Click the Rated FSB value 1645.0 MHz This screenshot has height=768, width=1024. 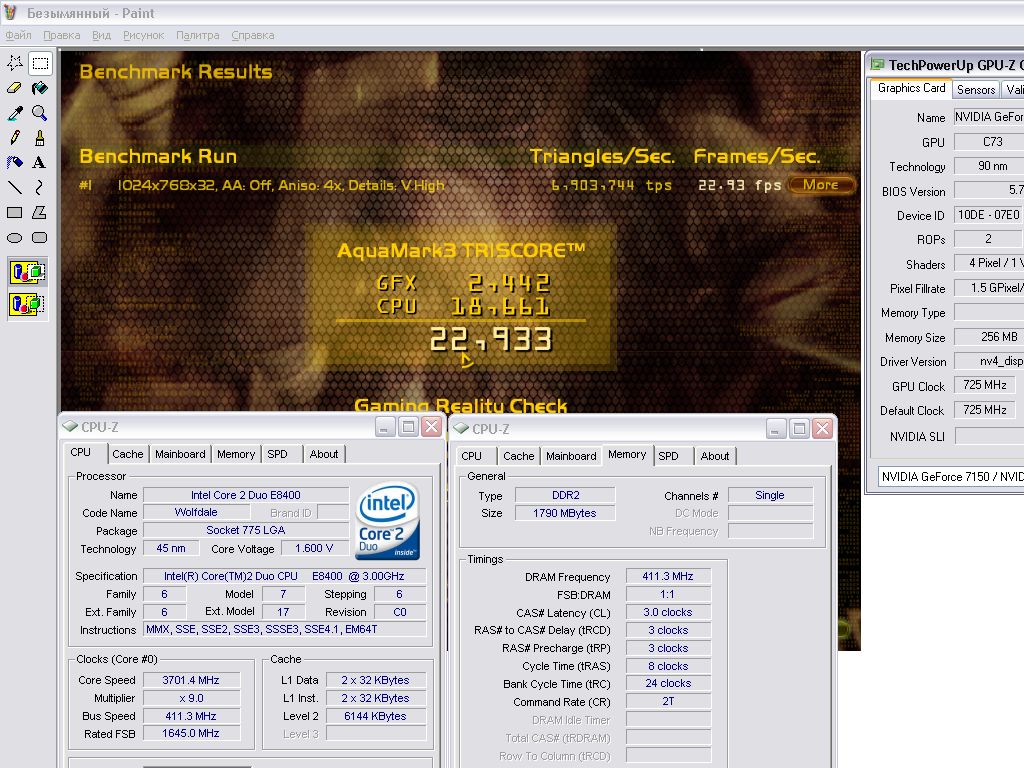coord(191,733)
